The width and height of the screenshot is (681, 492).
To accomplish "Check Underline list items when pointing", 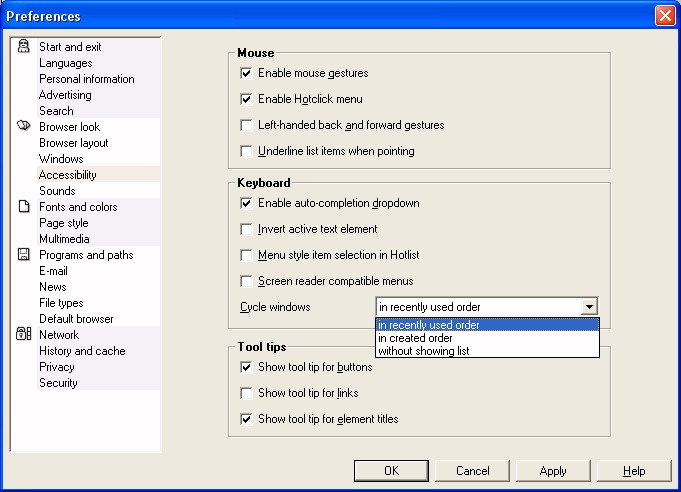I will [x=246, y=151].
